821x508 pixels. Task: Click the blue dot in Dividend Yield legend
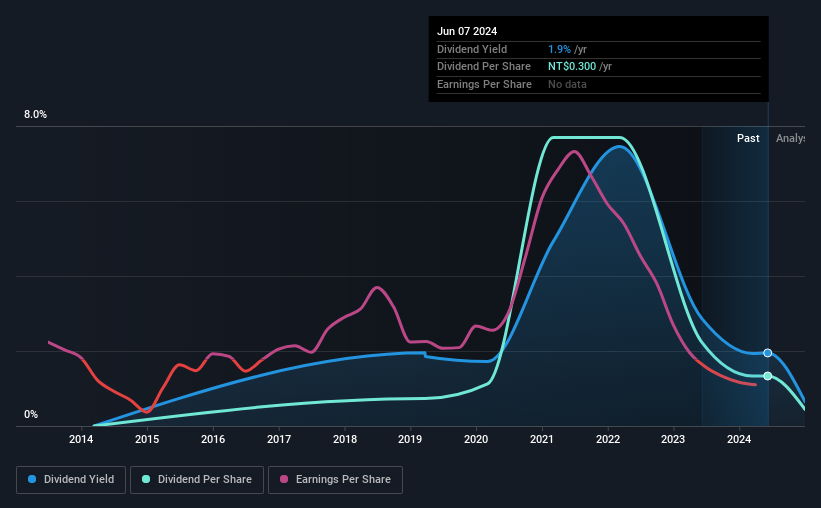click(32, 479)
